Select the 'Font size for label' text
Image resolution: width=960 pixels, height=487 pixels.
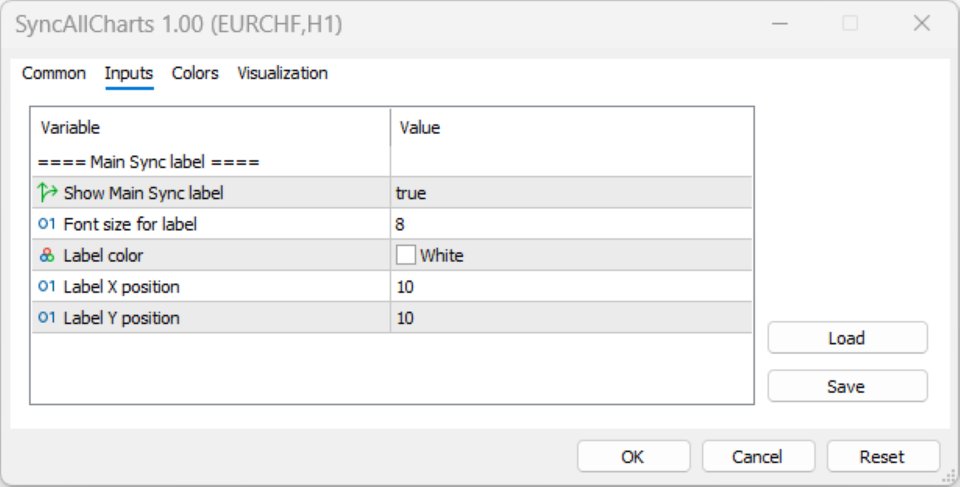tap(130, 224)
